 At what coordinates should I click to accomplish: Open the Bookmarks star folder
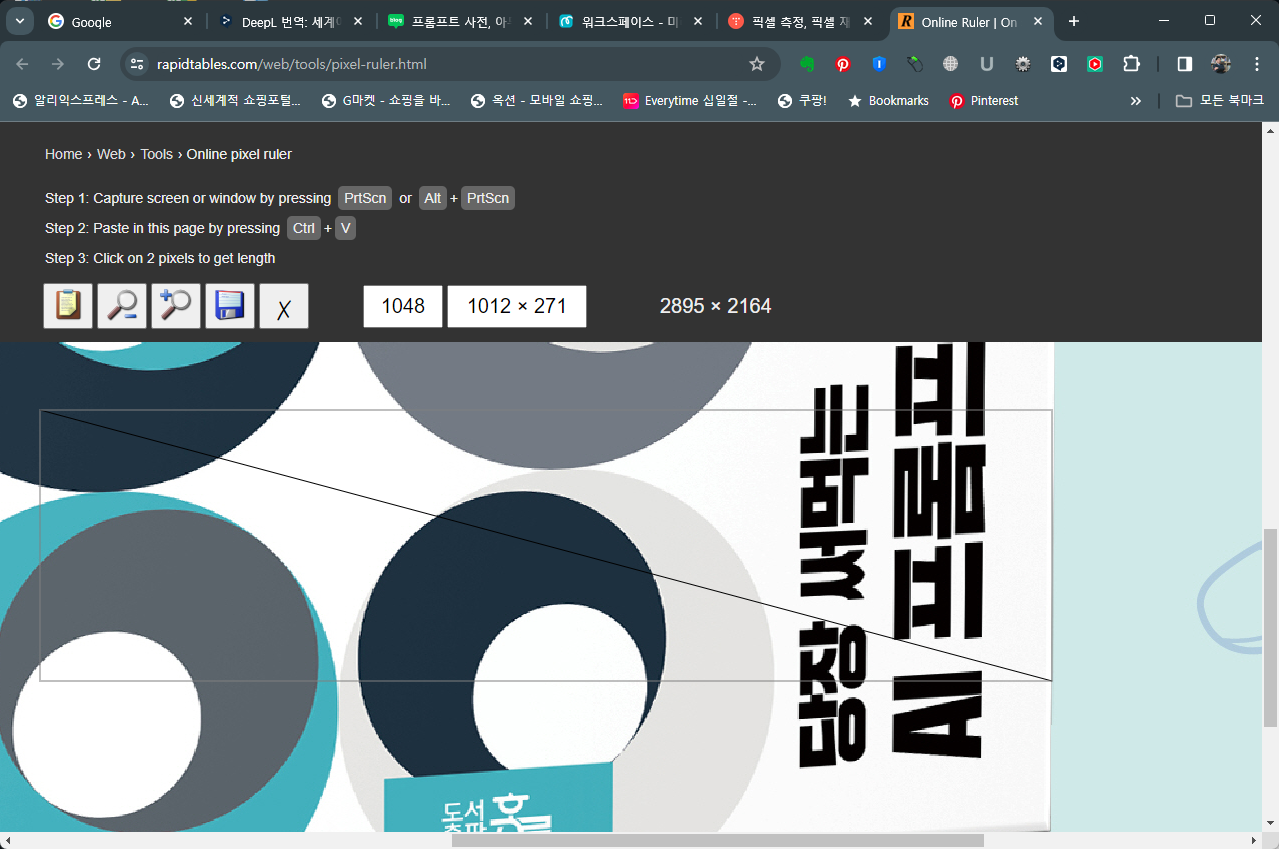[x=888, y=101]
